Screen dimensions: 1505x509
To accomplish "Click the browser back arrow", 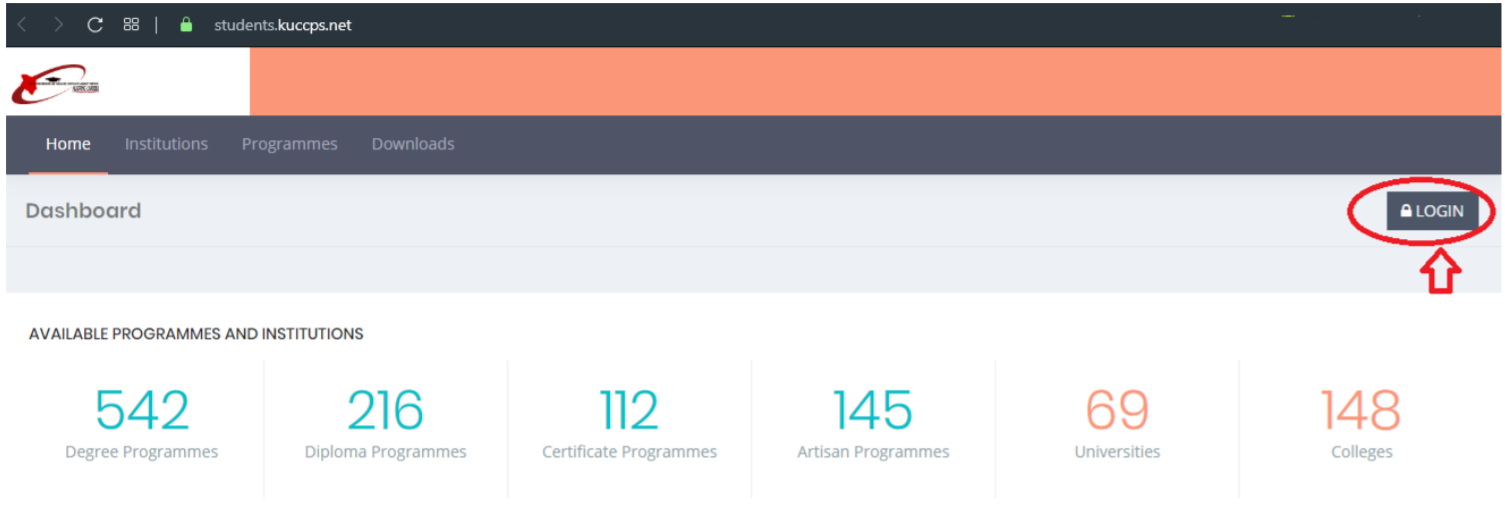I will (x=23, y=25).
